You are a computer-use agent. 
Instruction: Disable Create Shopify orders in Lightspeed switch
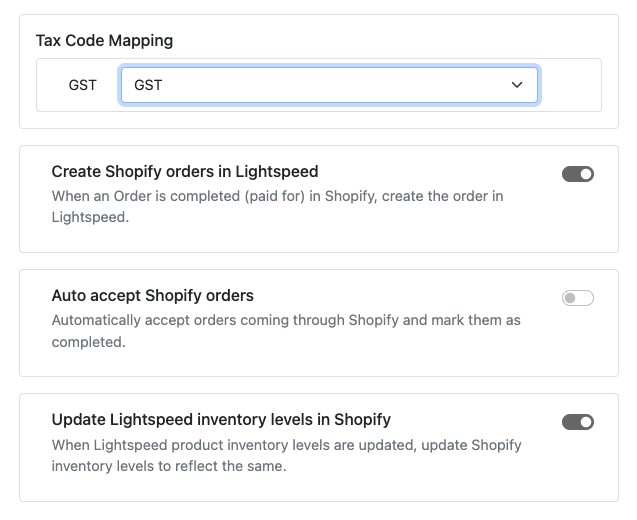pos(578,174)
